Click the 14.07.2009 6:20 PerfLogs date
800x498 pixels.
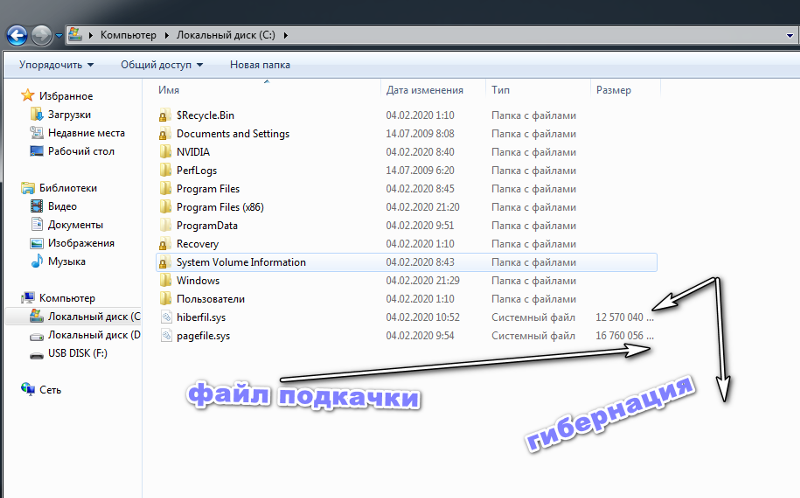tap(420, 170)
